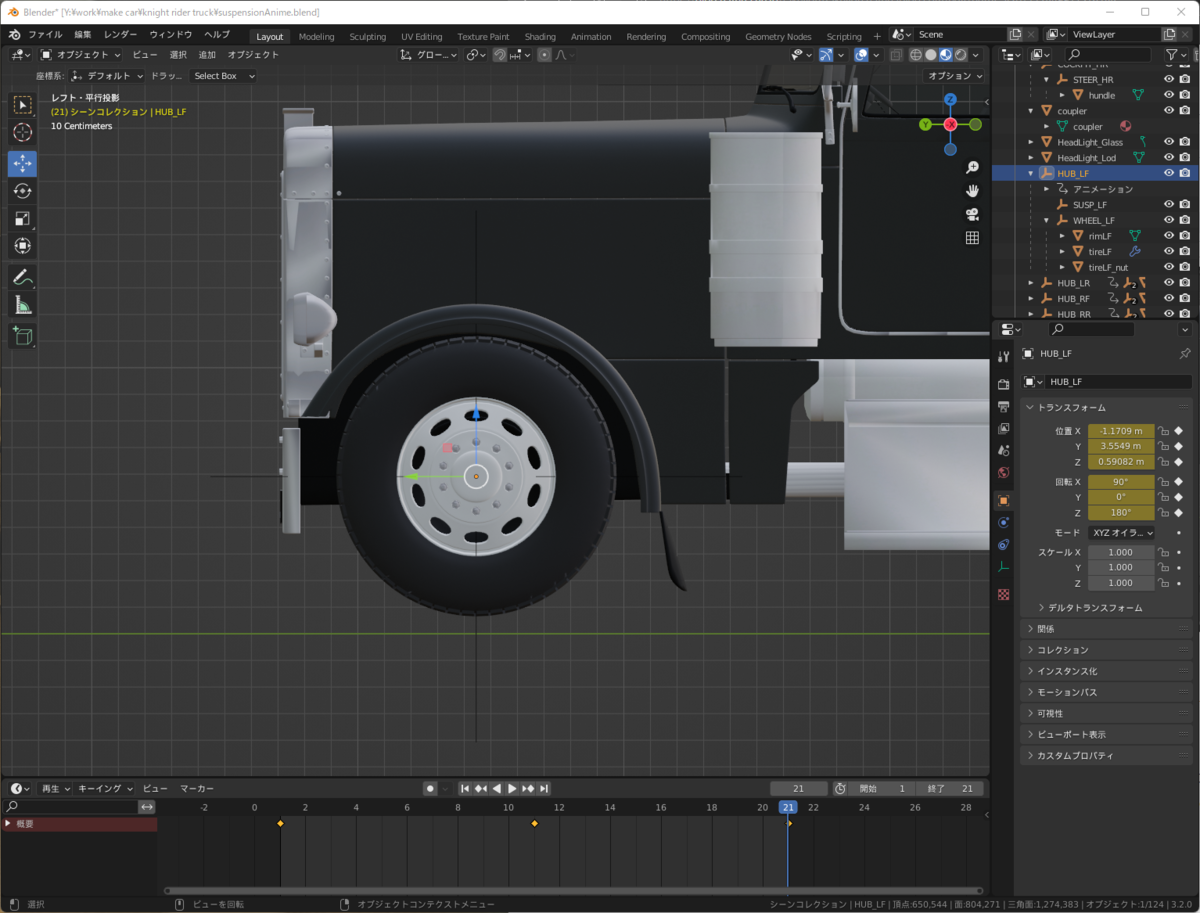Hide HUB_LF in the outliner with the eye icon
The width and height of the screenshot is (1200, 913).
coord(1168,173)
